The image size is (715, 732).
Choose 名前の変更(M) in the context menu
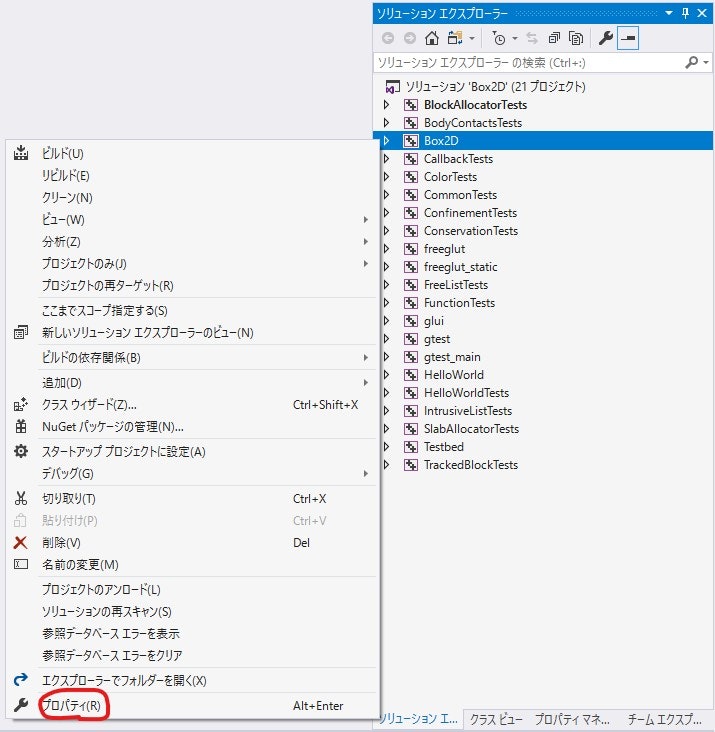[x=191, y=565]
